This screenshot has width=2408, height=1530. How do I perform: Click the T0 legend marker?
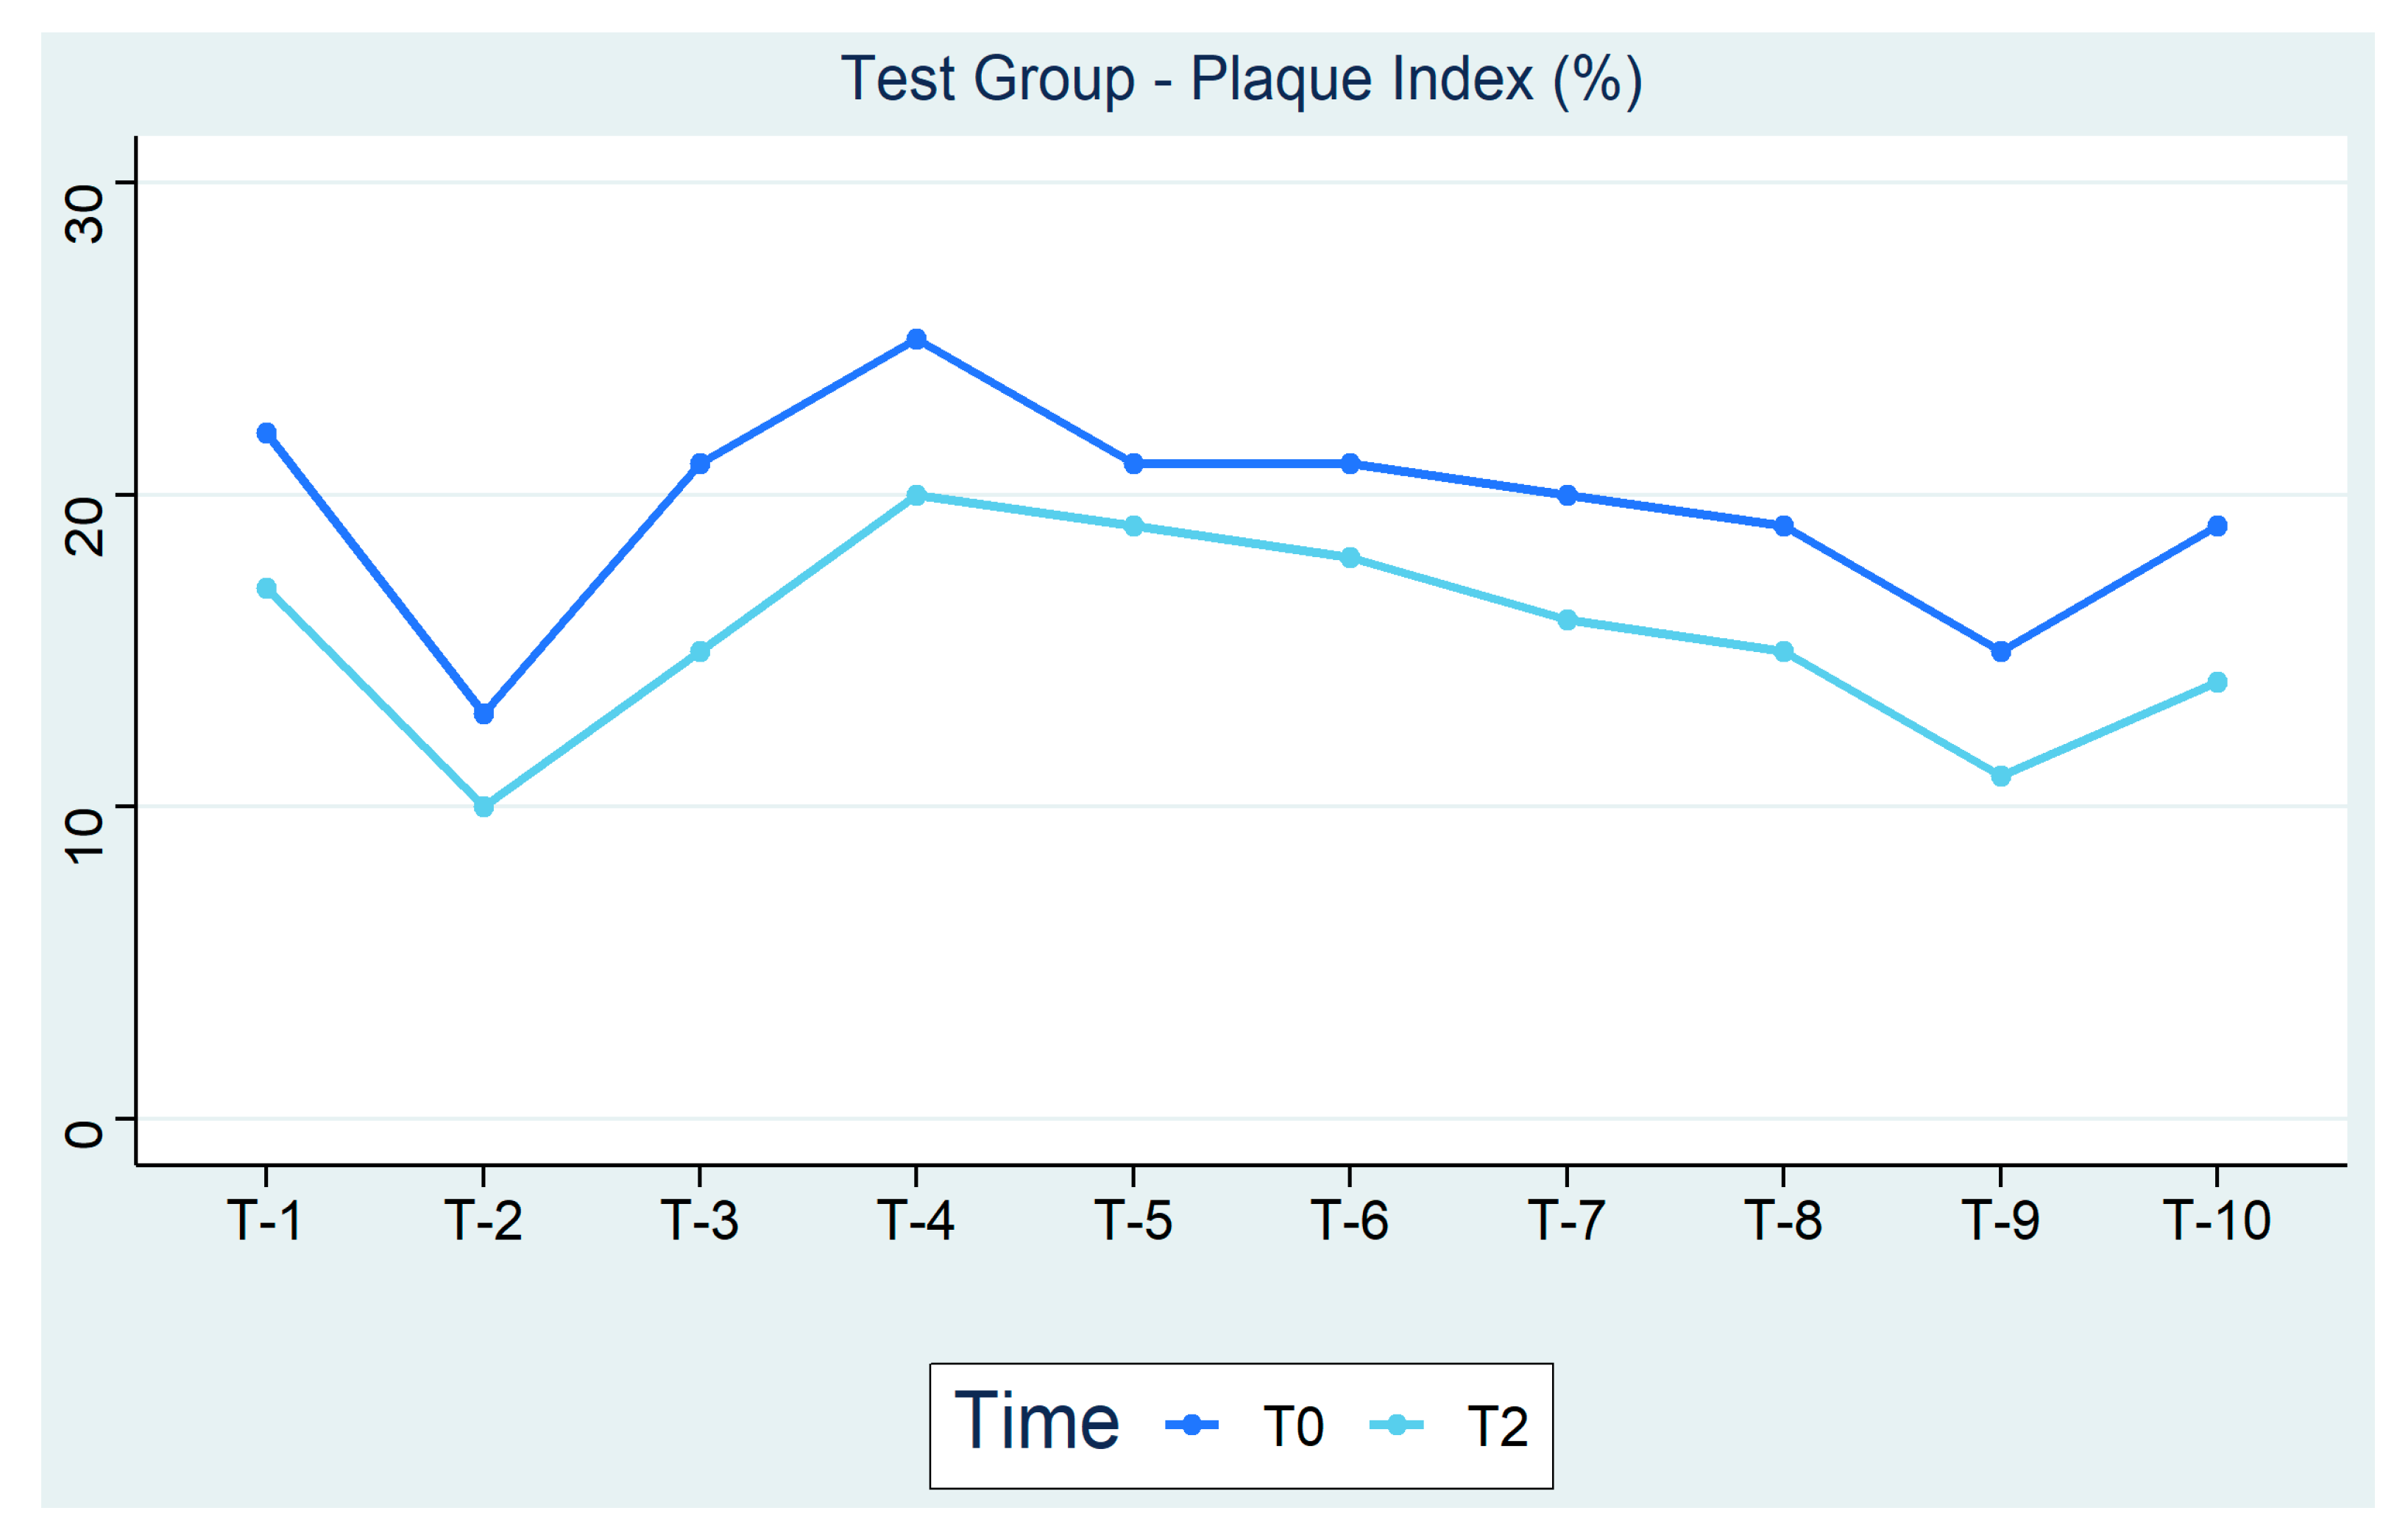[1191, 1425]
